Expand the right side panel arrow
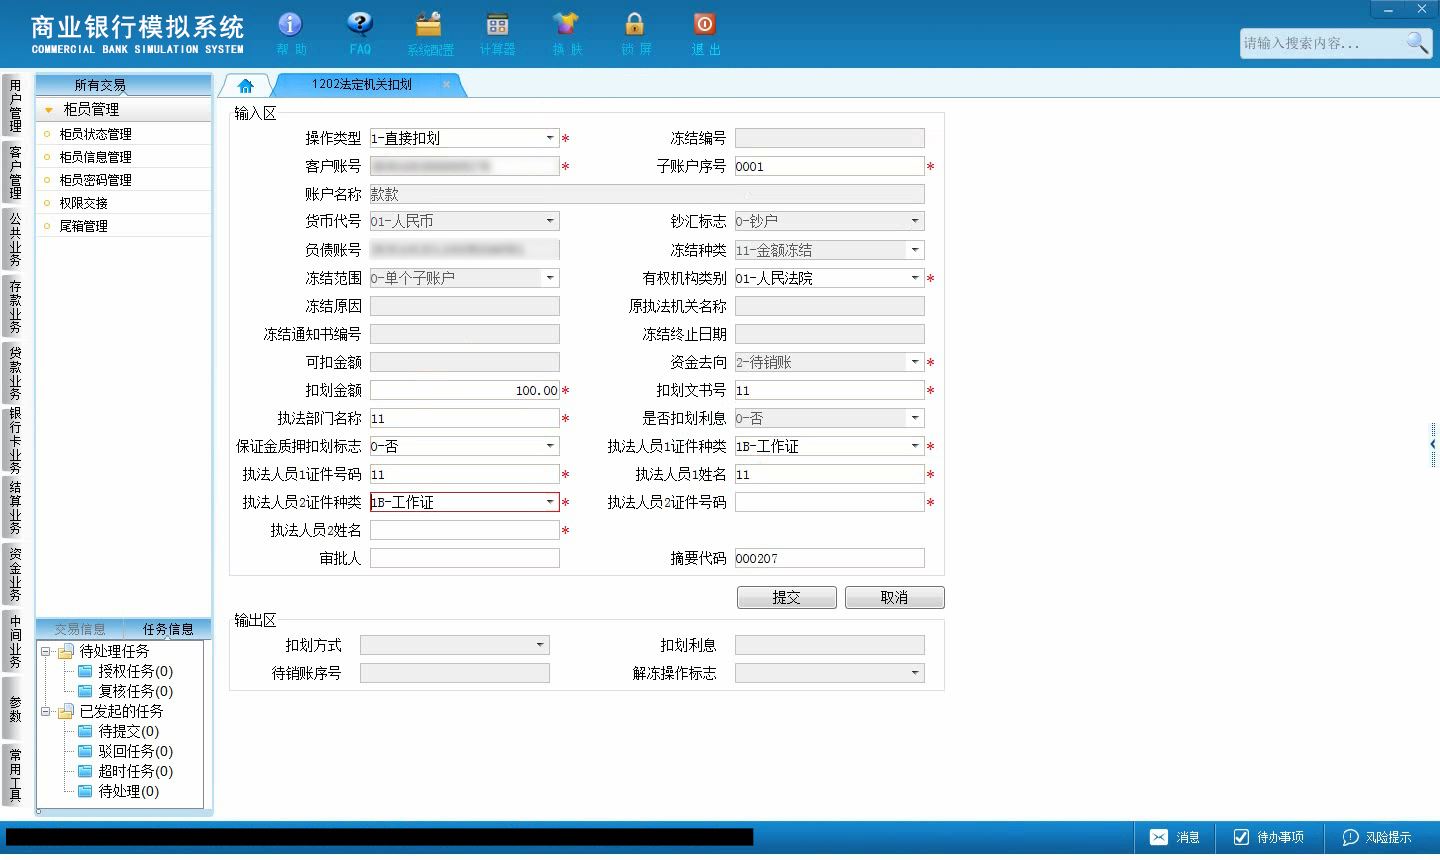 click(x=1433, y=444)
